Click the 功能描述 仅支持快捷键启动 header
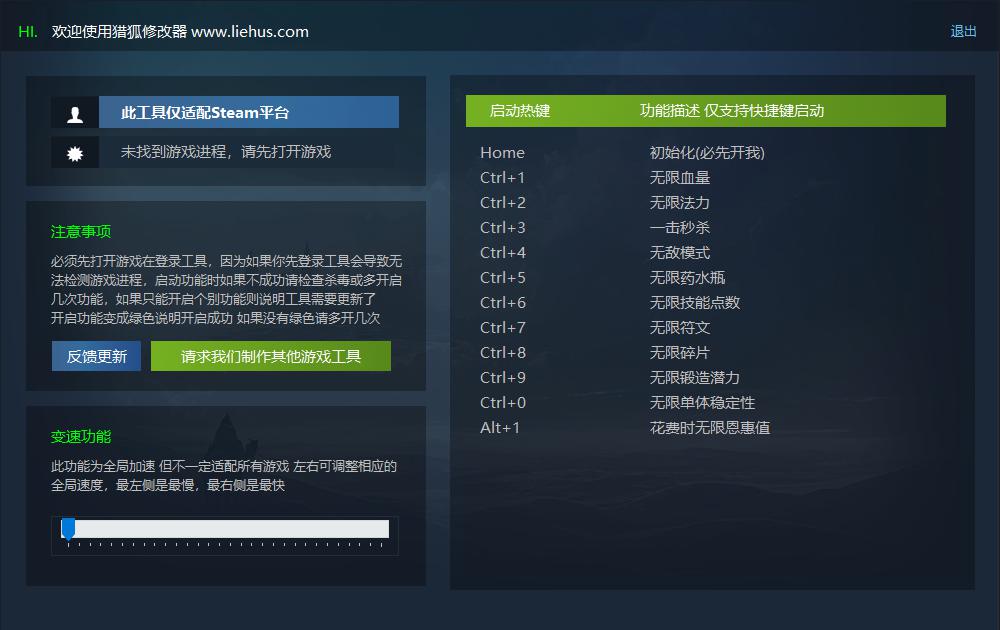Image resolution: width=1000 pixels, height=630 pixels. (732, 111)
